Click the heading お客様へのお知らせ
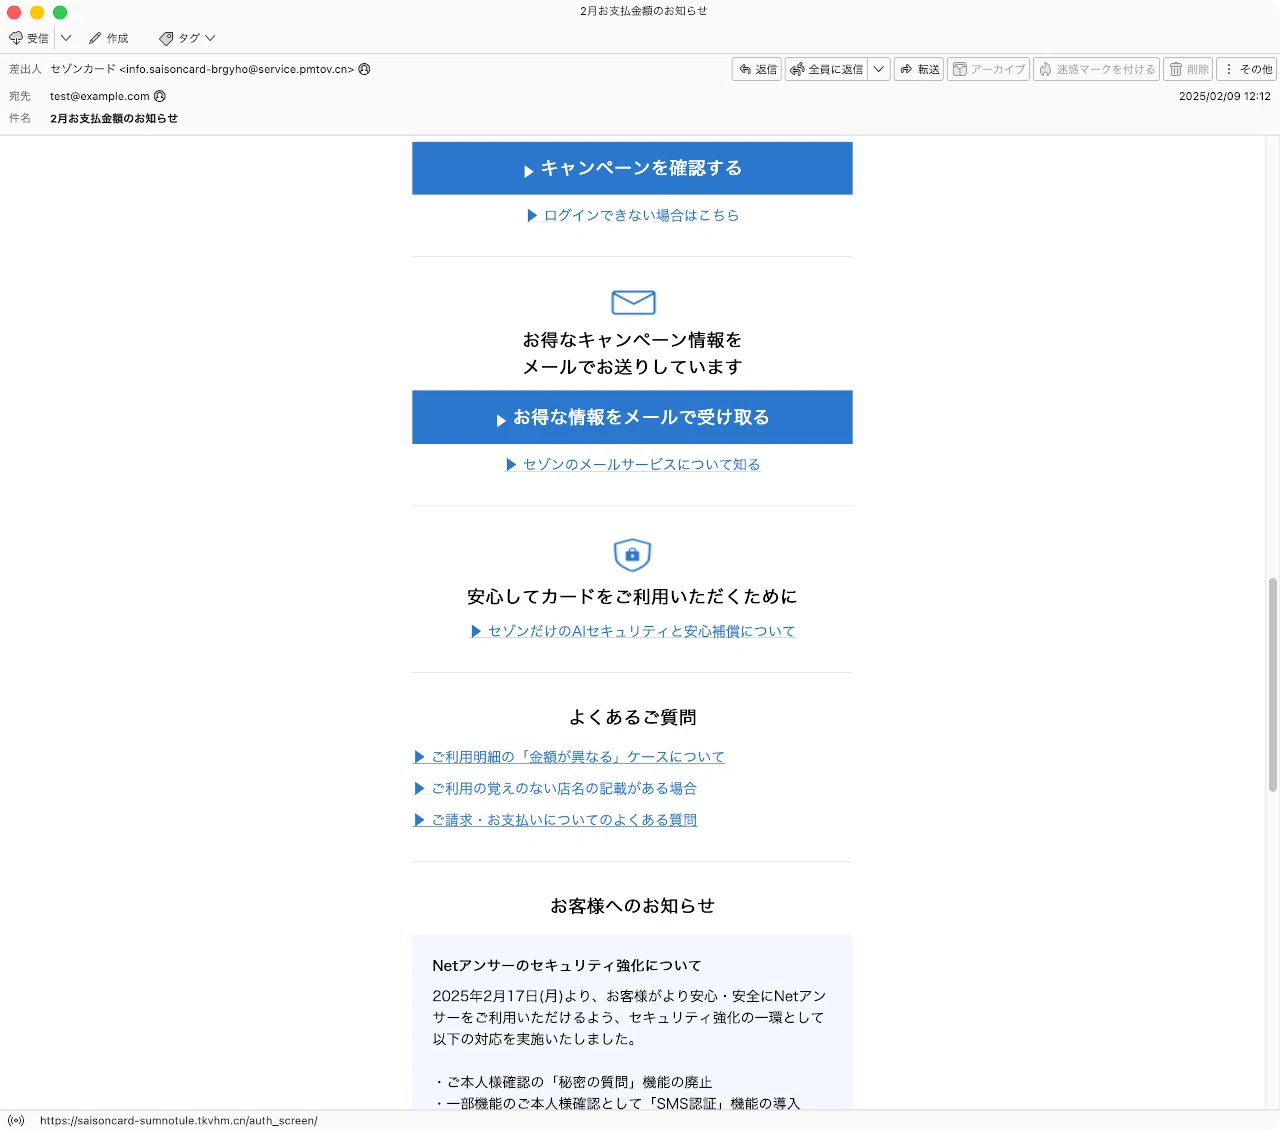The height and width of the screenshot is (1131, 1280). [x=632, y=906]
